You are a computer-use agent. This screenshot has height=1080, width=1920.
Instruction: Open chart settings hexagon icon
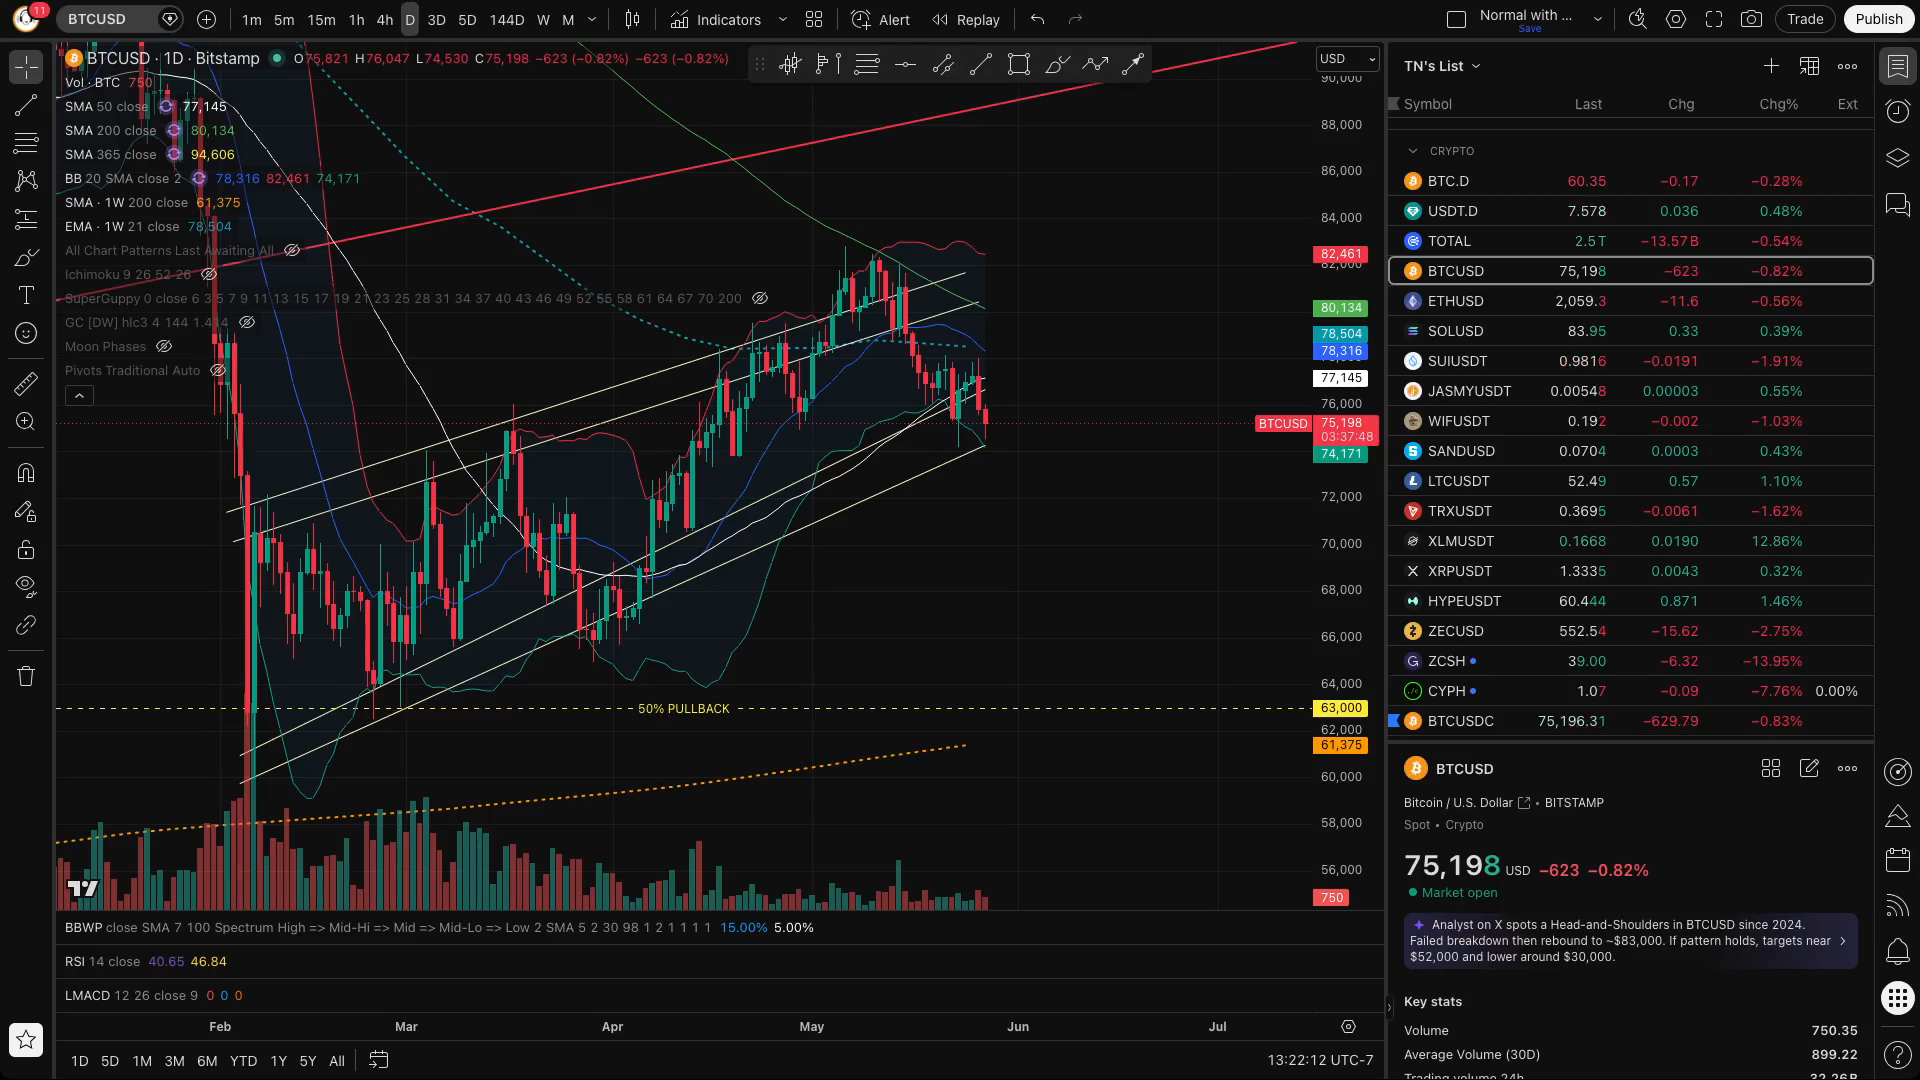[x=1676, y=19]
